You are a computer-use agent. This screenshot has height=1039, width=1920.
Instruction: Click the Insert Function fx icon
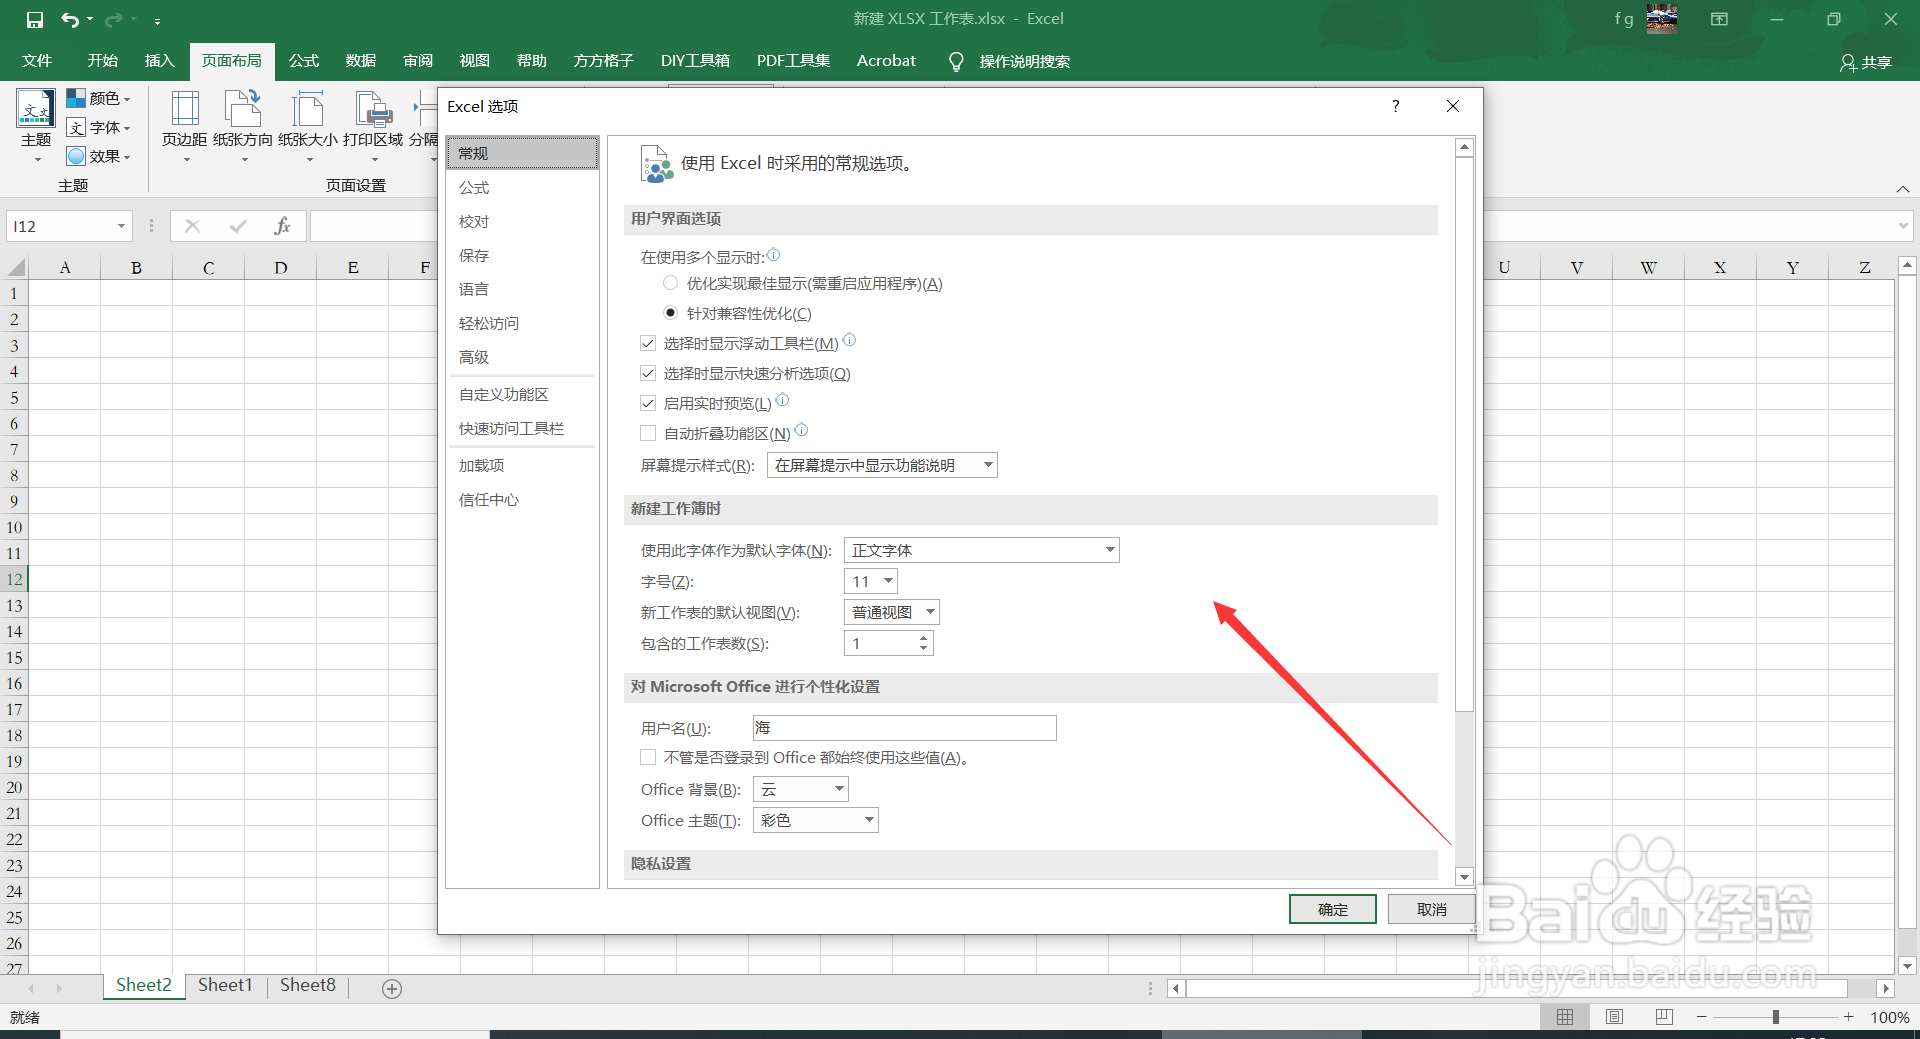(x=282, y=226)
